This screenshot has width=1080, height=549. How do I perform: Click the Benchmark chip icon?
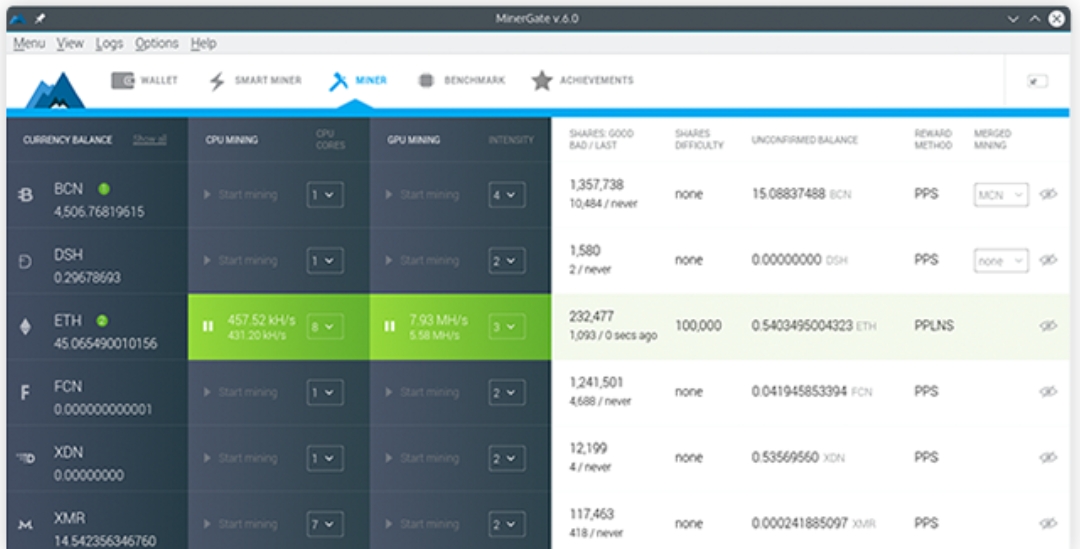coord(426,81)
